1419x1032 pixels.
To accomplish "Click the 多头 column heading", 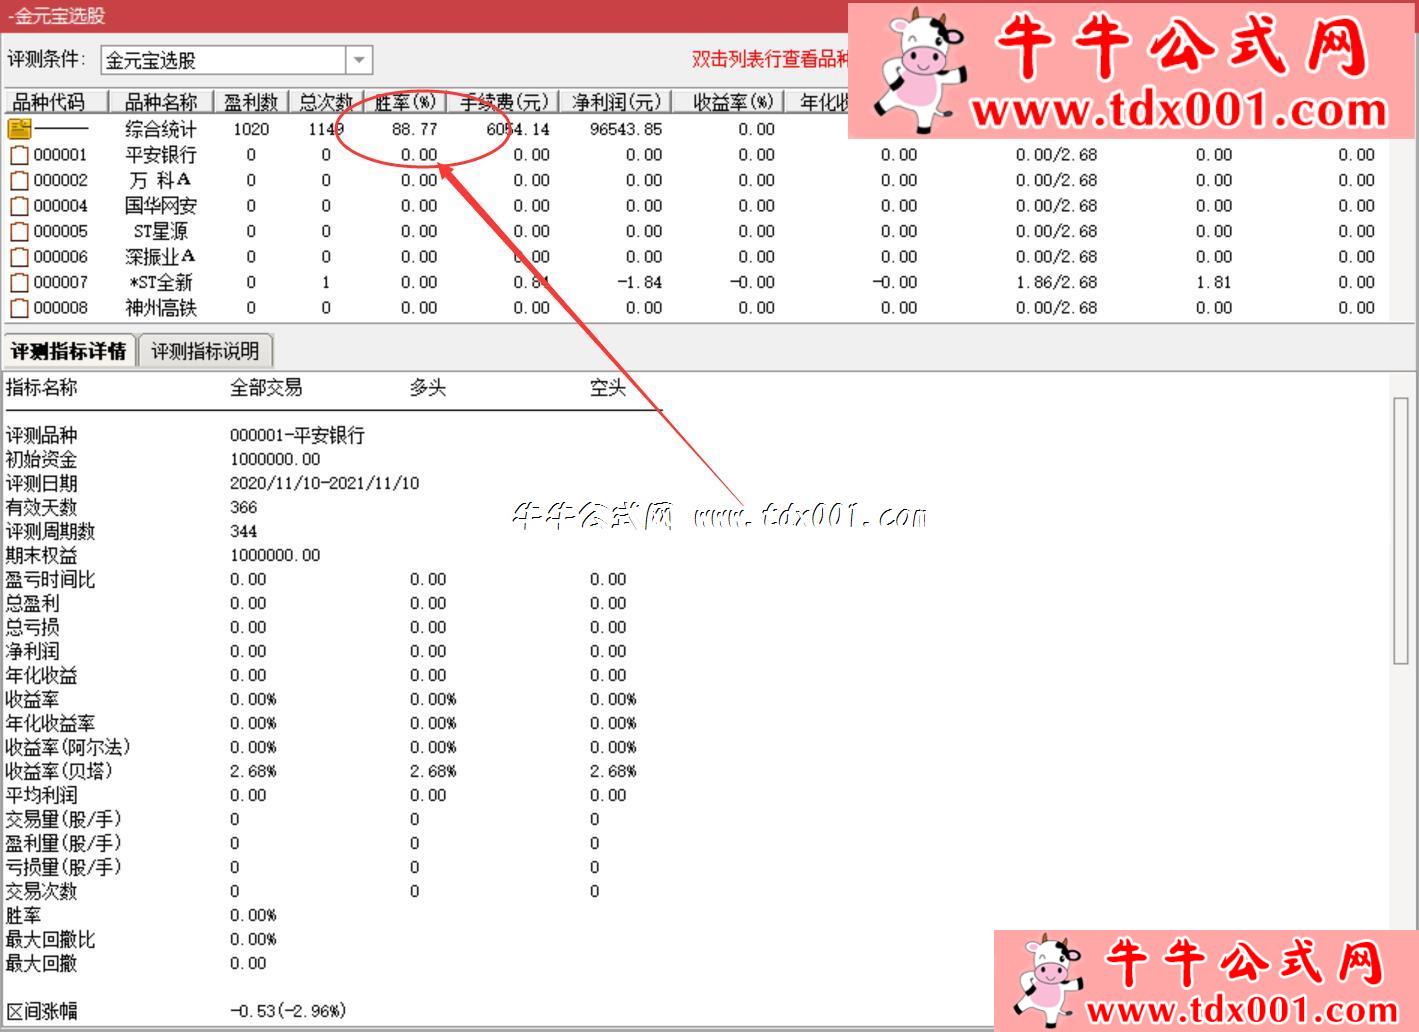I will [x=427, y=388].
